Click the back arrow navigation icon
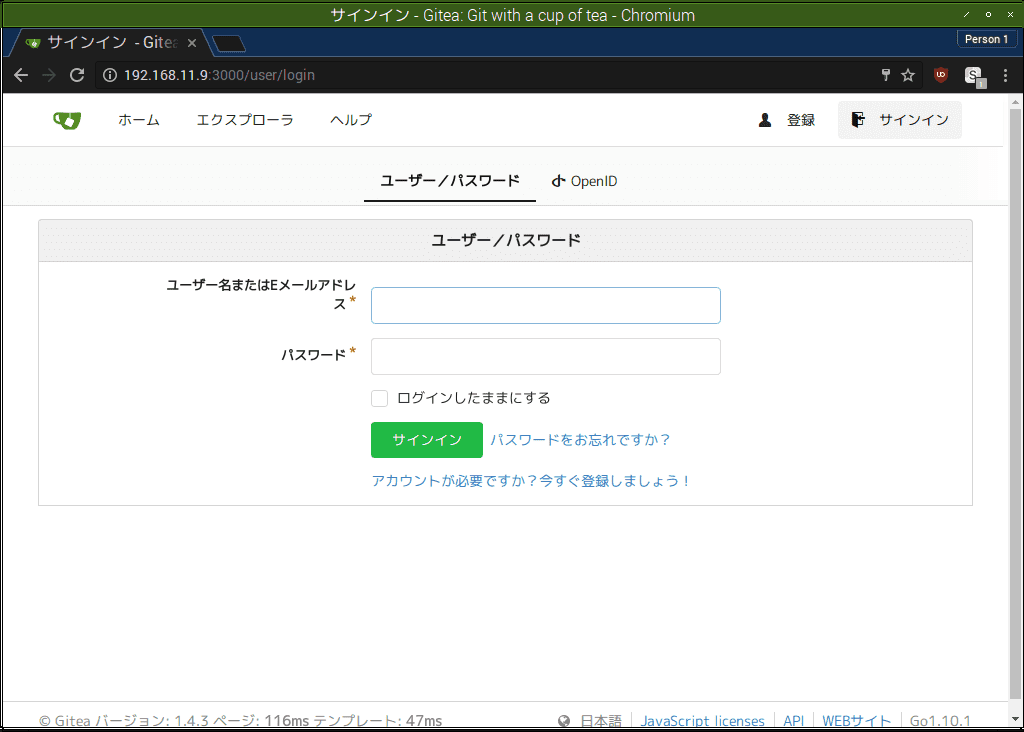The width and height of the screenshot is (1024, 732). (20, 75)
